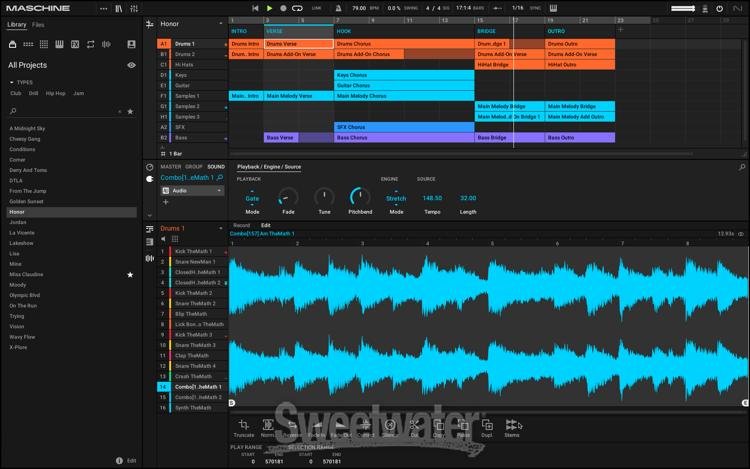This screenshot has height=469, width=750.
Task: Toggle the favorites star filter next to search
Action: (130, 111)
